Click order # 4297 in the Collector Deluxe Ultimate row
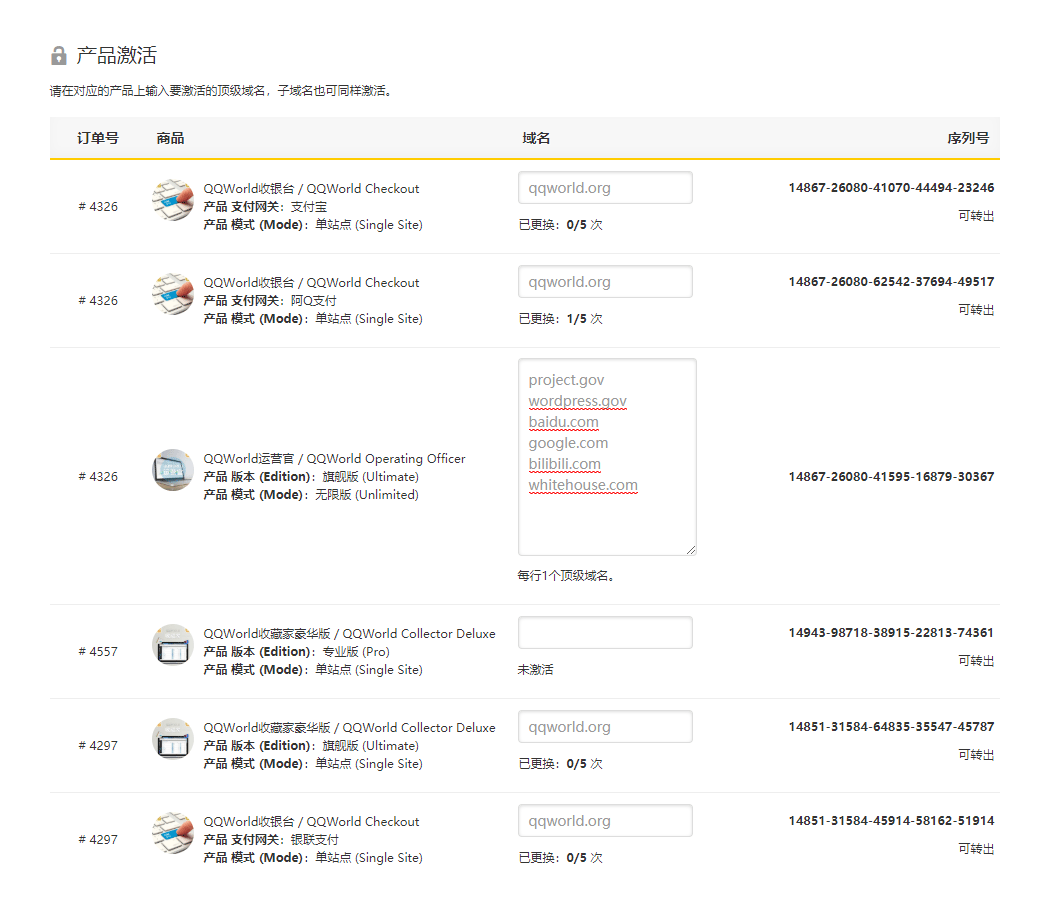The image size is (1051, 906). (x=98, y=745)
